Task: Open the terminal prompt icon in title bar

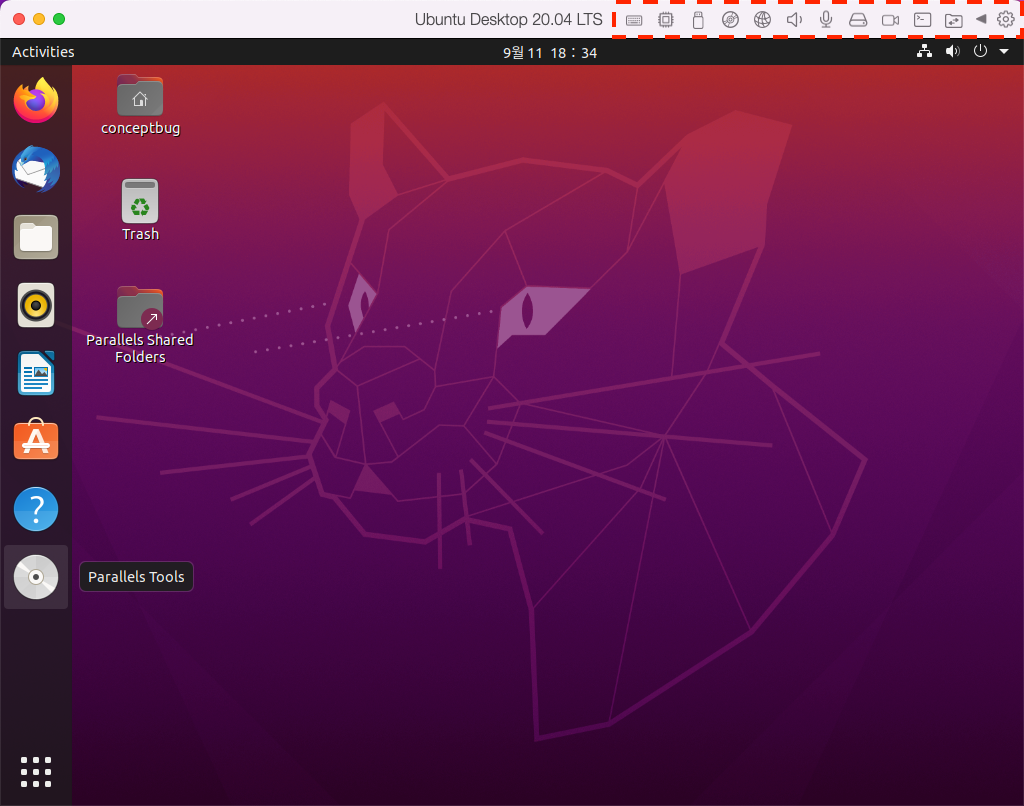Action: point(922,20)
